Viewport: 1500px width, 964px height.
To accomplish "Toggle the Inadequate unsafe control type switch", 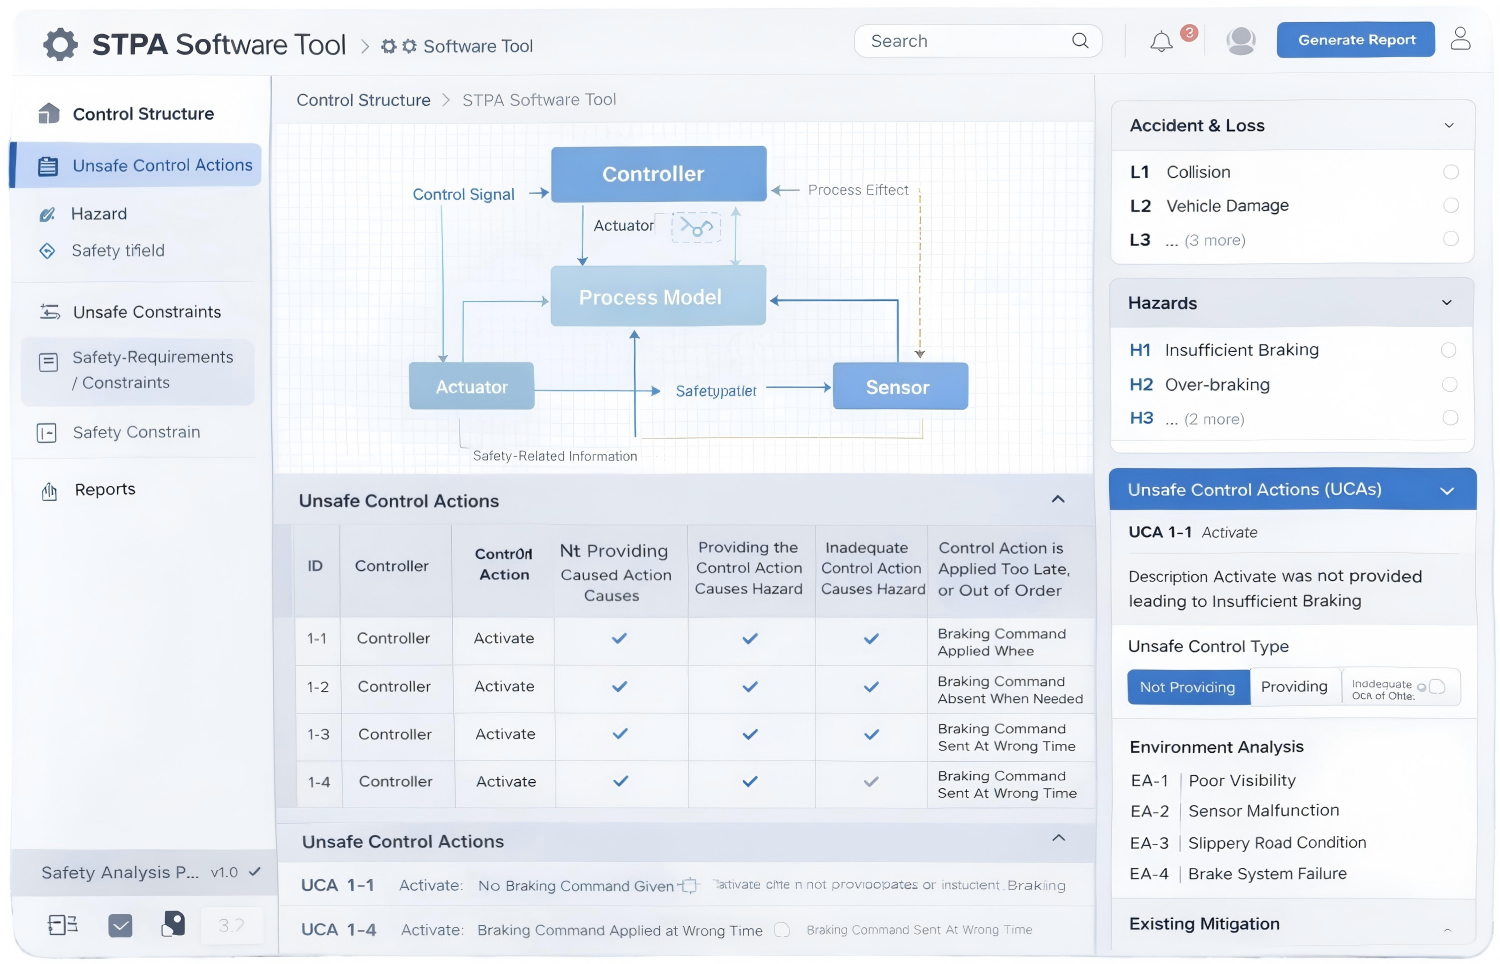I will tap(1436, 687).
